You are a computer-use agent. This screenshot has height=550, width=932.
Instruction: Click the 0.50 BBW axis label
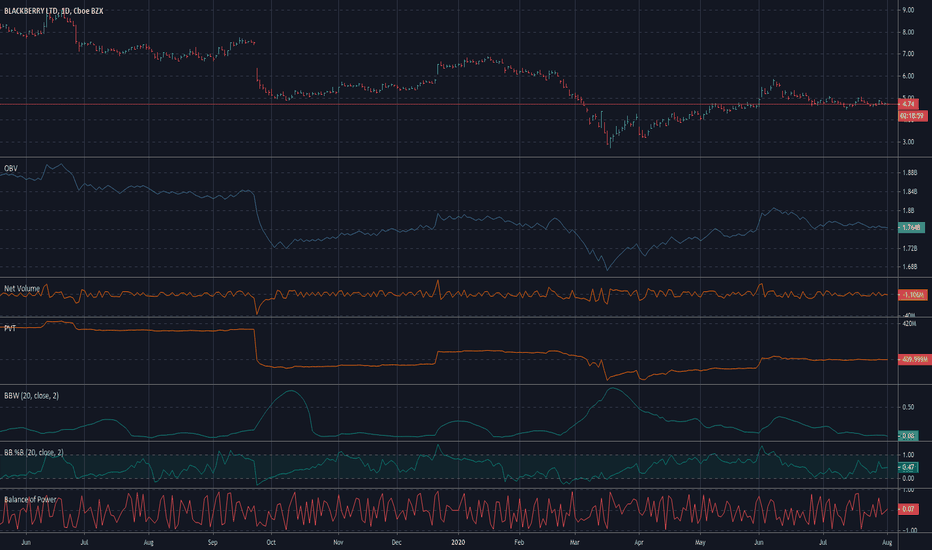point(908,407)
